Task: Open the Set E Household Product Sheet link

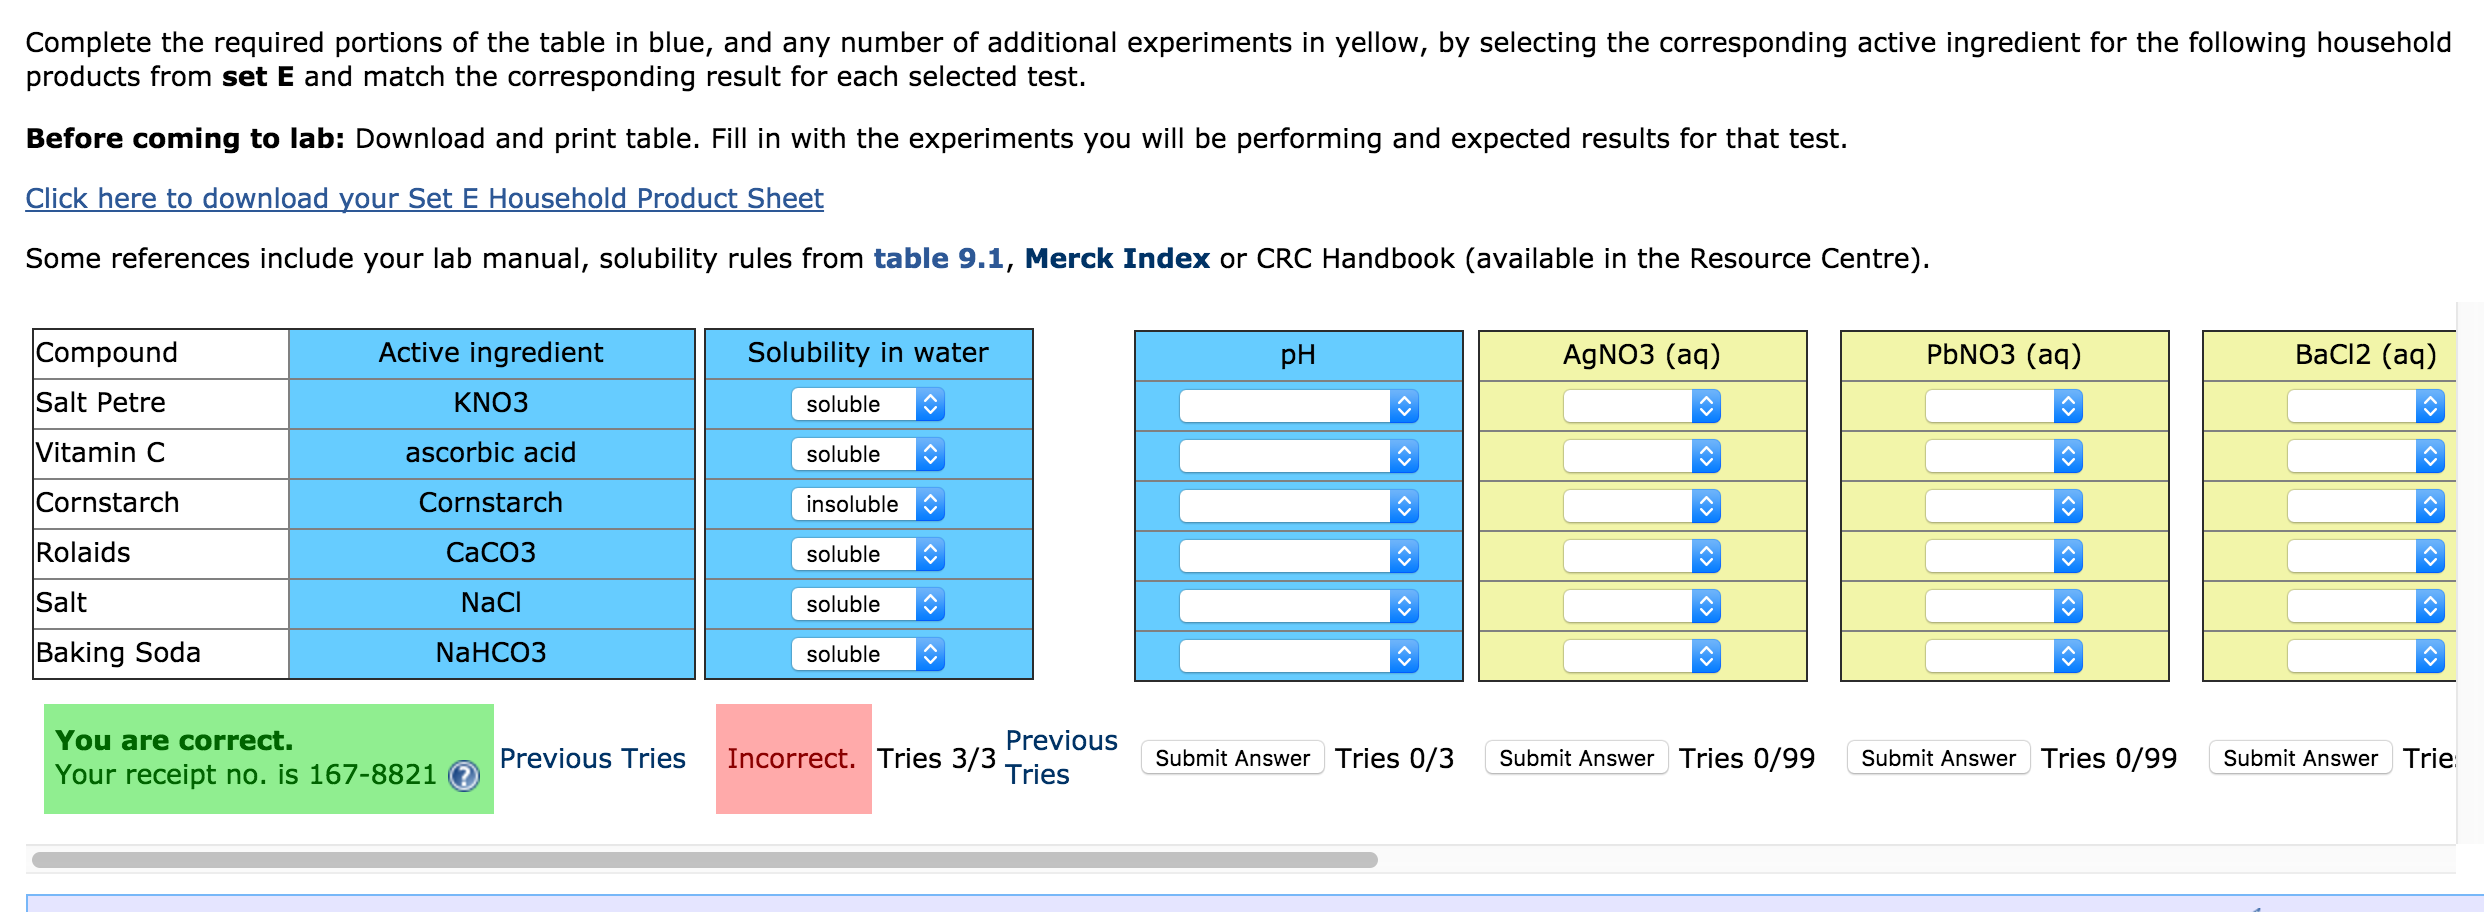Action: click(x=423, y=198)
